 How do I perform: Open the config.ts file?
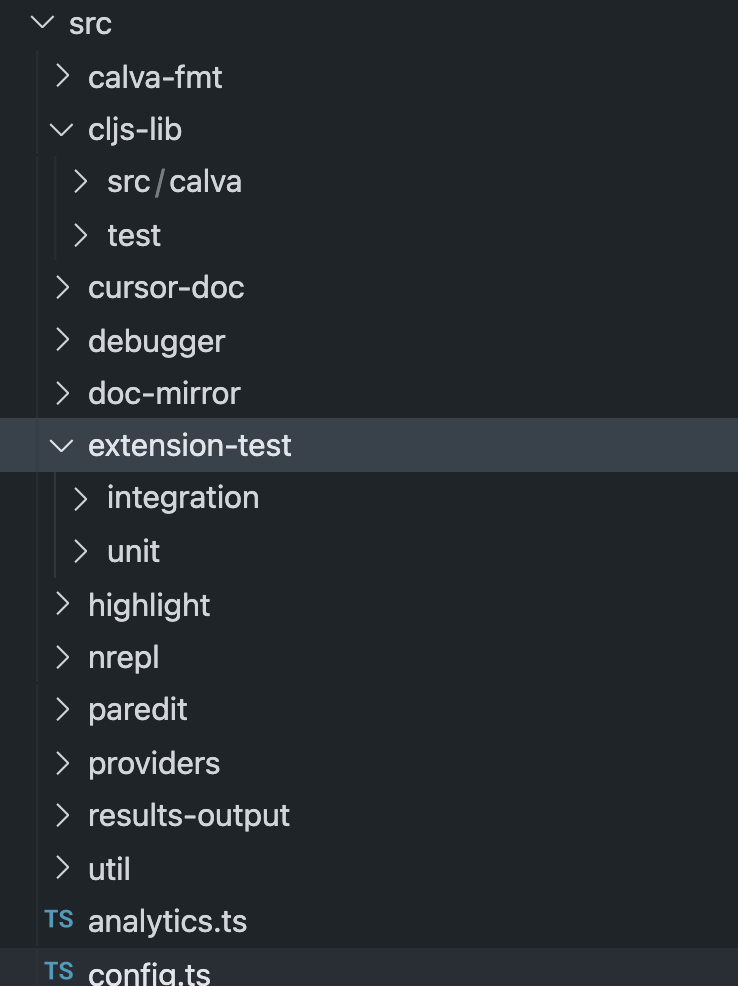click(x=148, y=972)
